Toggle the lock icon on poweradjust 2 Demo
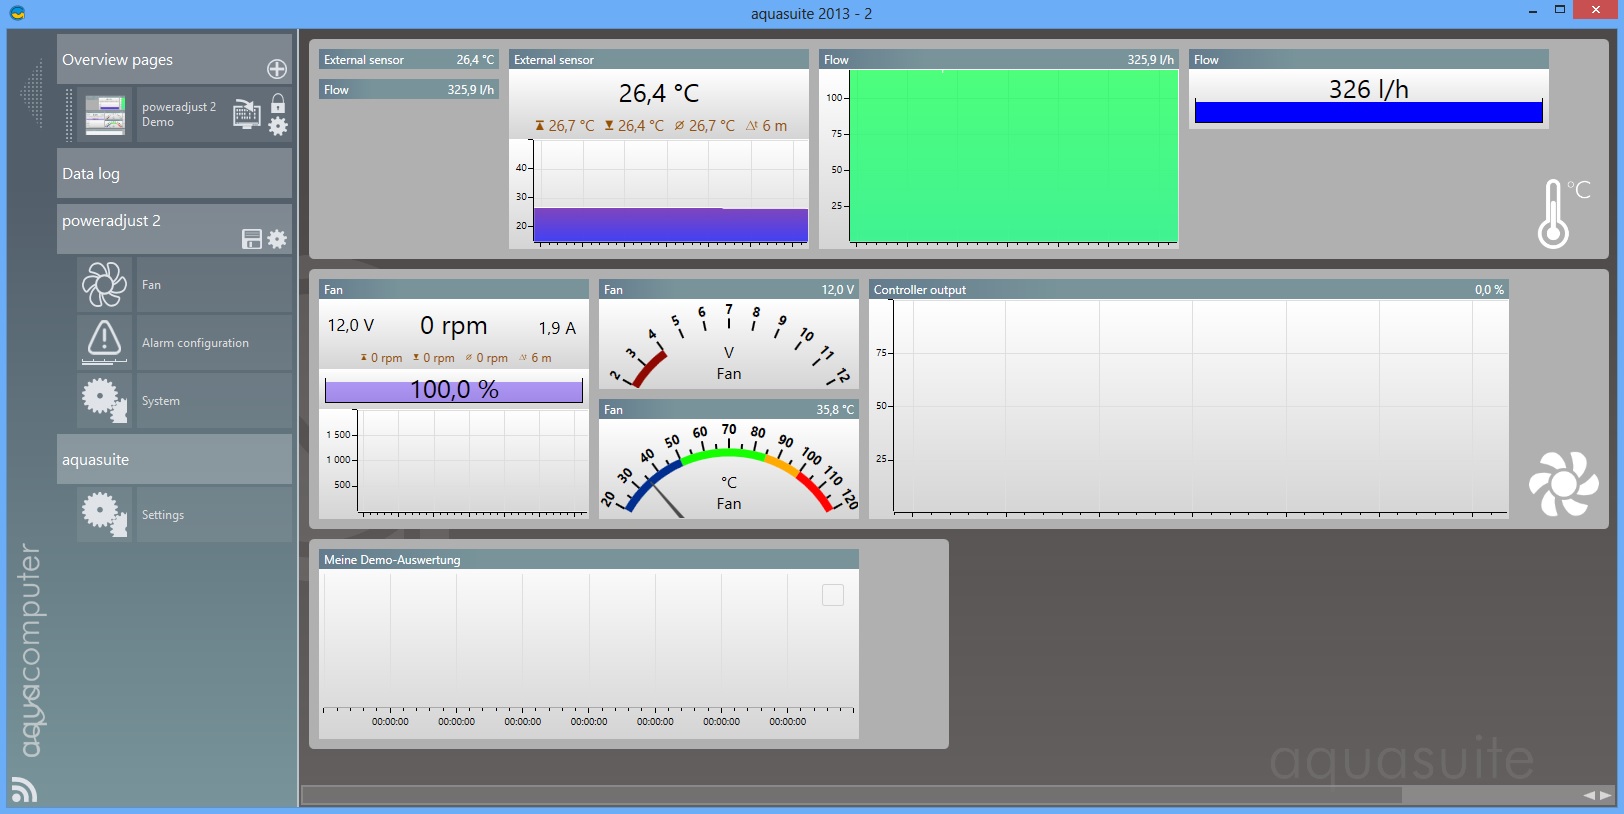The width and height of the screenshot is (1624, 814). point(278,103)
